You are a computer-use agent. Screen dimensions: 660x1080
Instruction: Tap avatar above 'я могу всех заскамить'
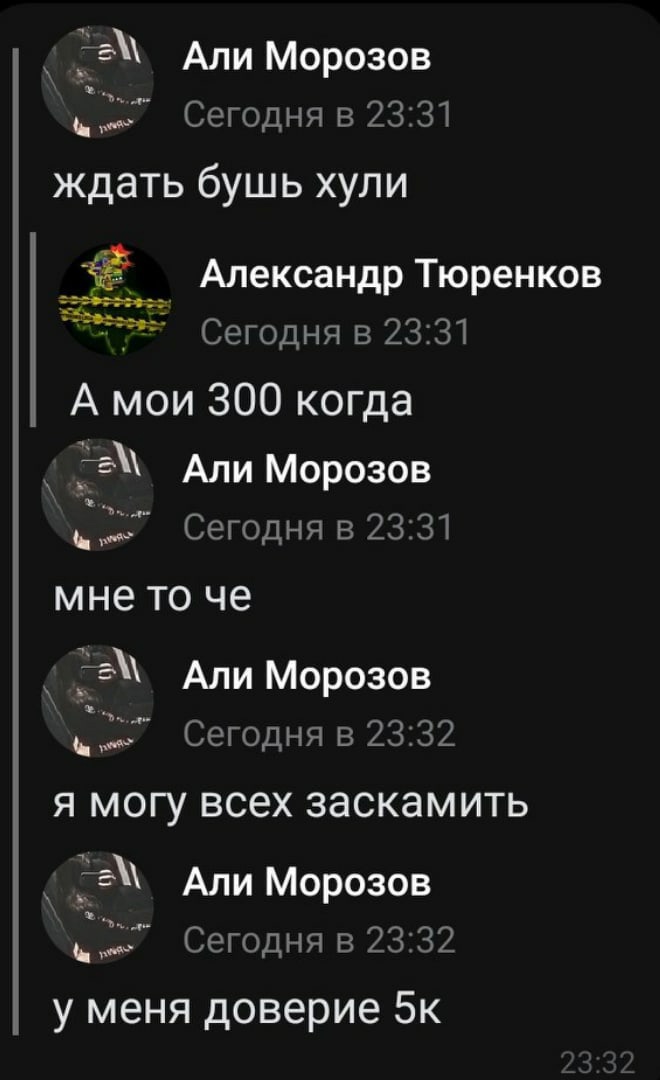click(x=97, y=701)
